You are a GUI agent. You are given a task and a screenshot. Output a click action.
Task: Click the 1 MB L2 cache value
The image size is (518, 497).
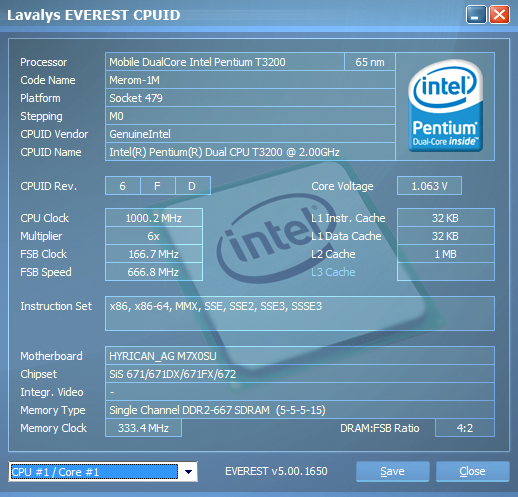click(446, 254)
